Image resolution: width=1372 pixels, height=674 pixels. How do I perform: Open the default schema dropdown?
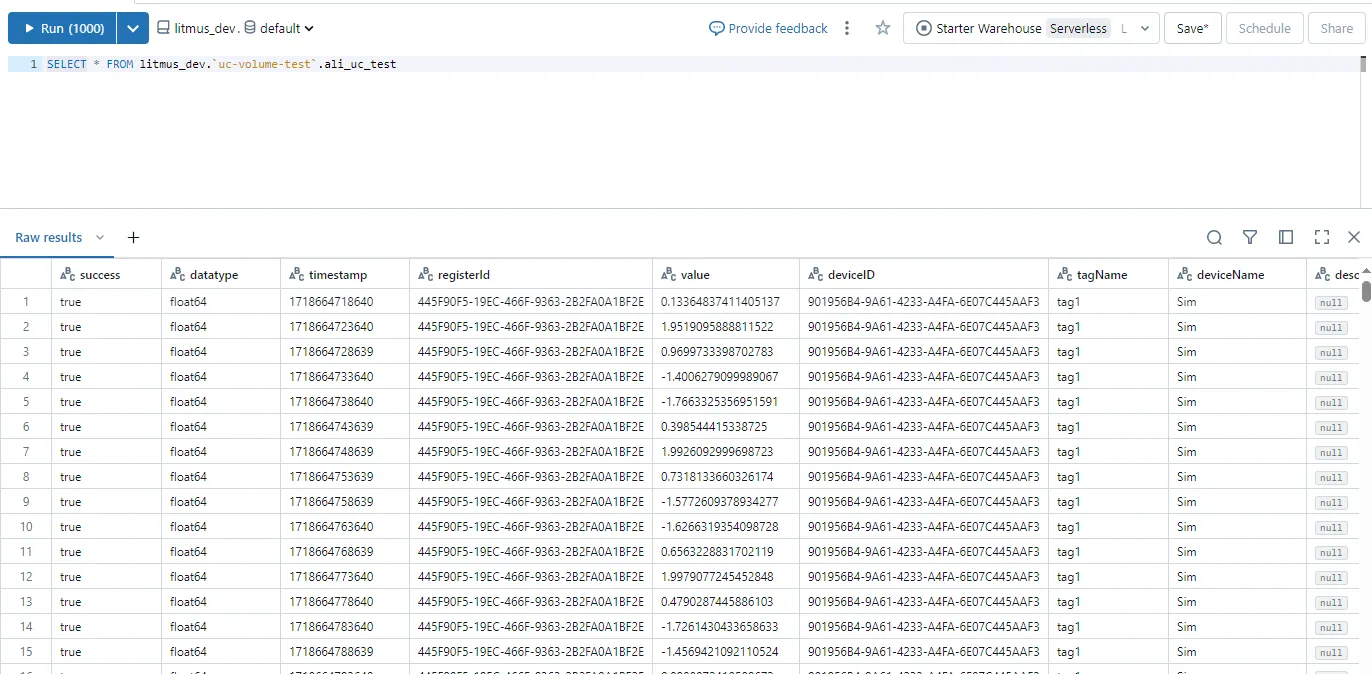pyautogui.click(x=279, y=28)
